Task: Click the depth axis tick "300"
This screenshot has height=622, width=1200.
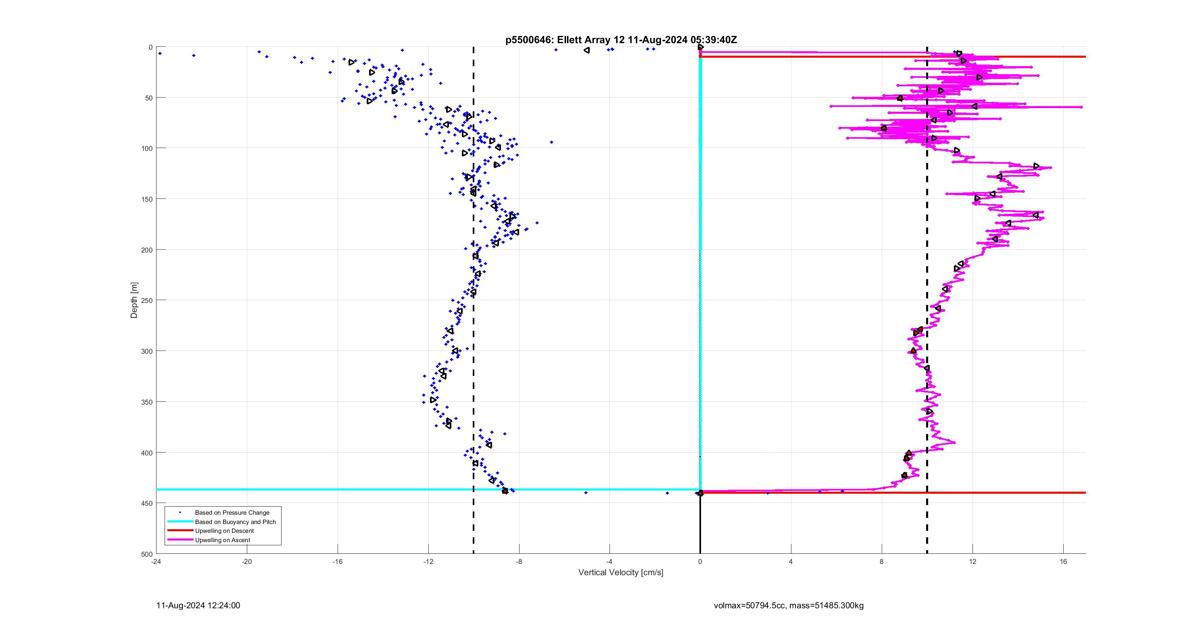Action: (x=146, y=351)
